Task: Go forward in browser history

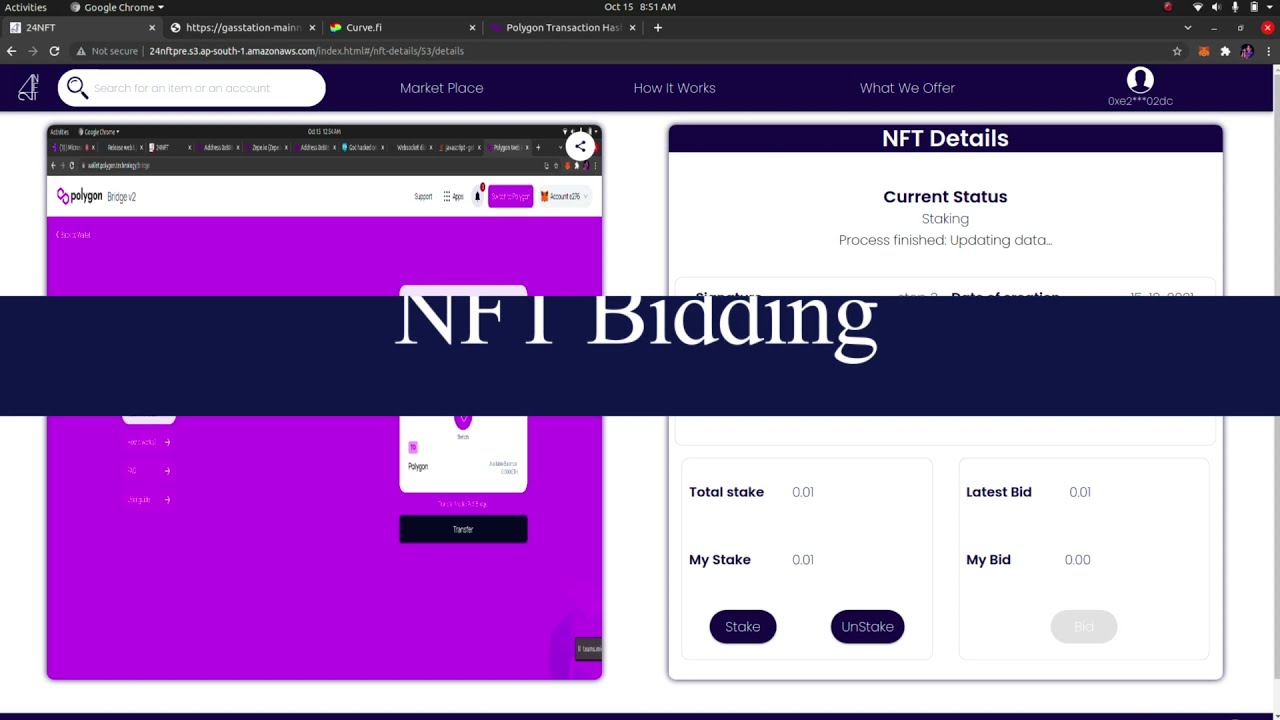Action: [x=33, y=51]
